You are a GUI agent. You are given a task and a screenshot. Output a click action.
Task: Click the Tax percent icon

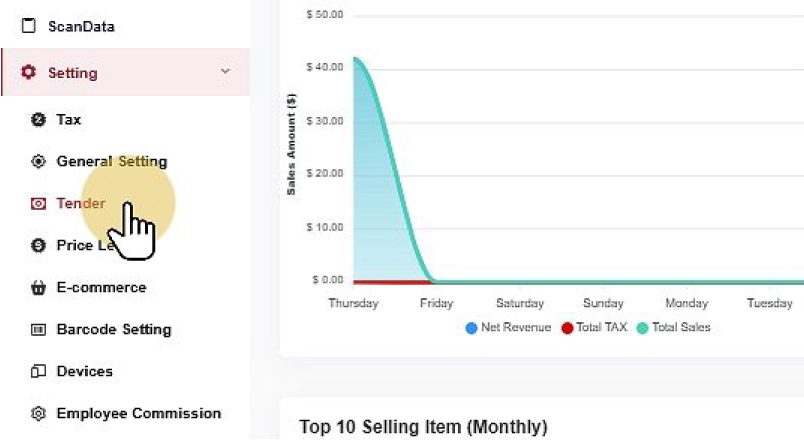pyautogui.click(x=39, y=120)
